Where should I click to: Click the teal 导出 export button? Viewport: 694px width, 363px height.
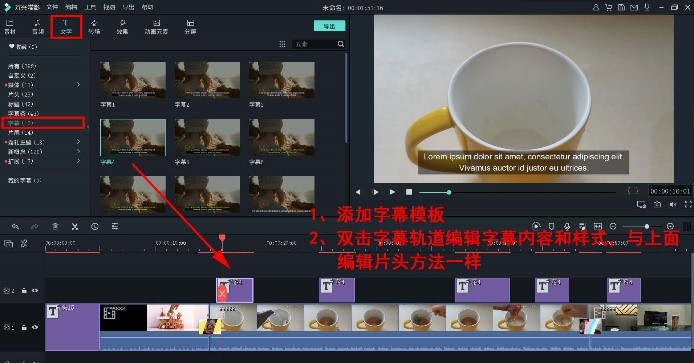coord(329,26)
